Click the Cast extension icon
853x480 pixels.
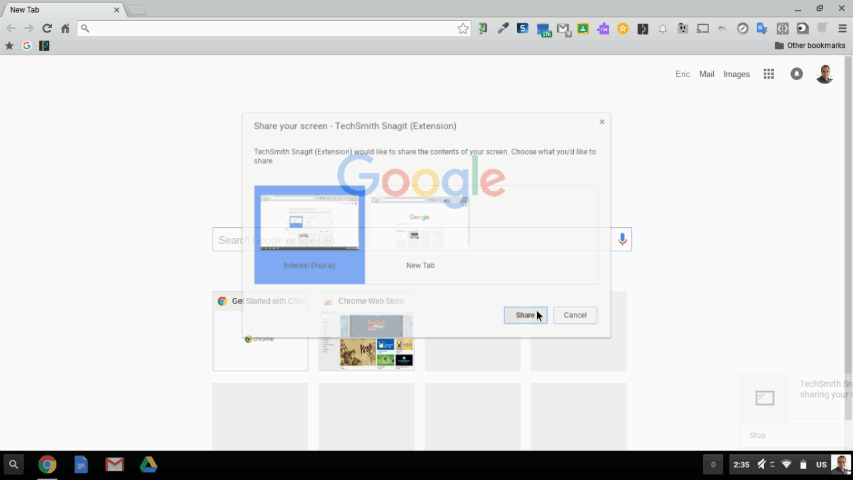pyautogui.click(x=703, y=29)
